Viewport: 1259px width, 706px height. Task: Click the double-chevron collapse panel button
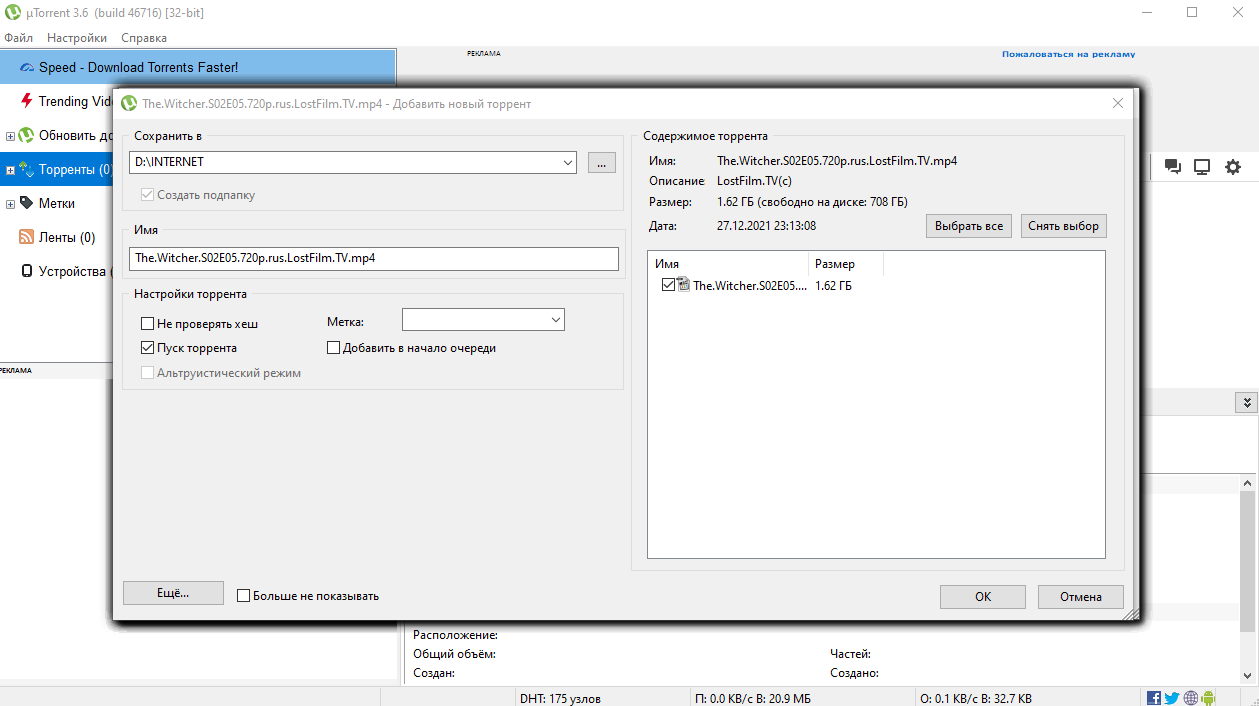(x=1246, y=402)
